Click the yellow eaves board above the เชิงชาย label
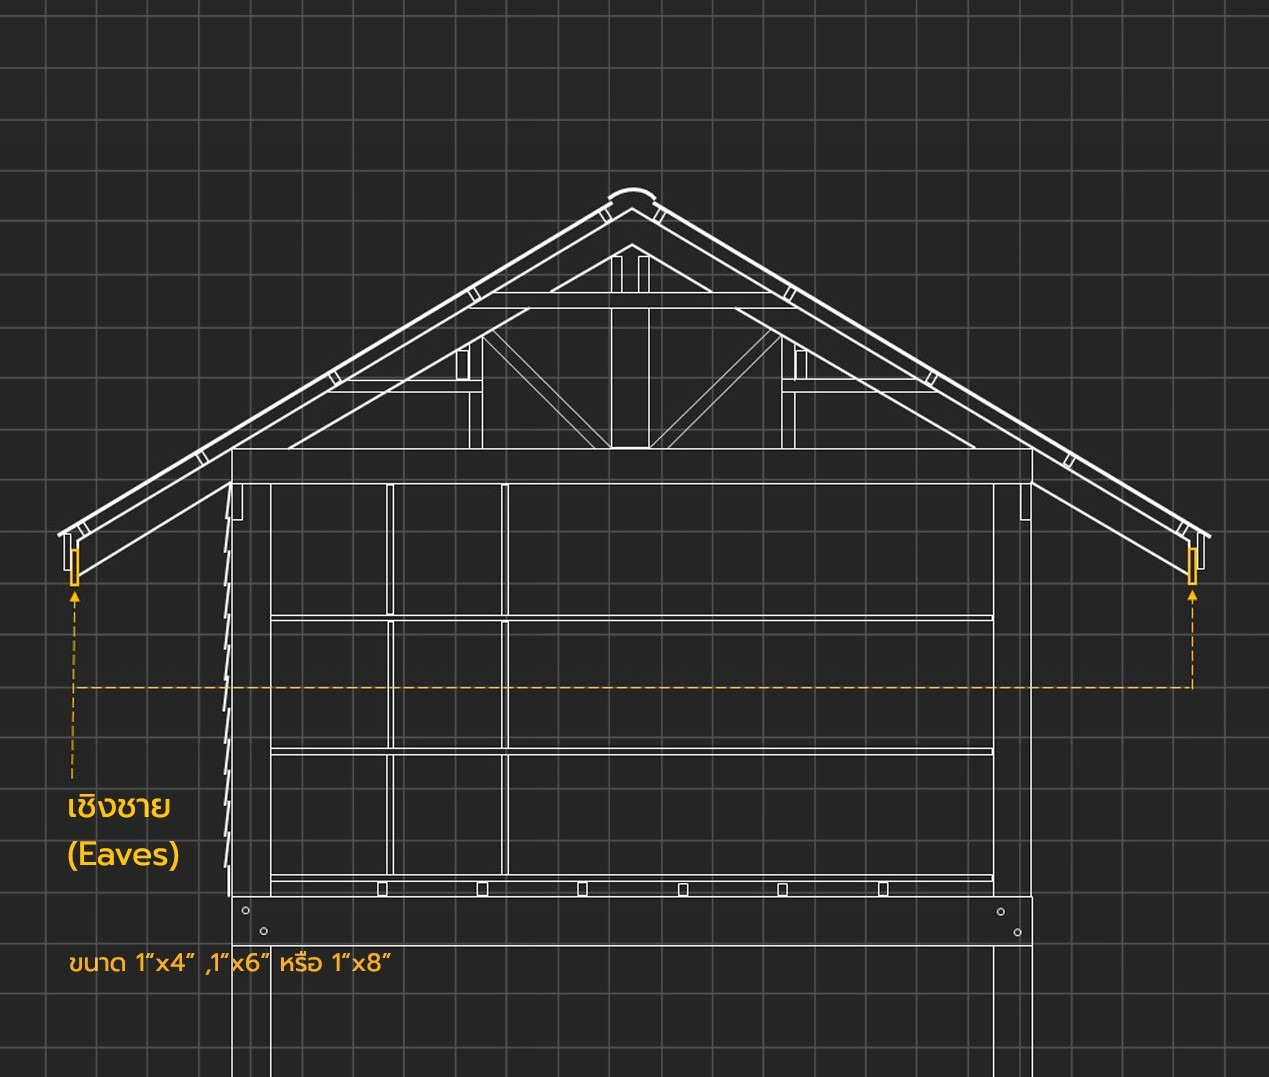The width and height of the screenshot is (1269, 1077). [x=74, y=566]
